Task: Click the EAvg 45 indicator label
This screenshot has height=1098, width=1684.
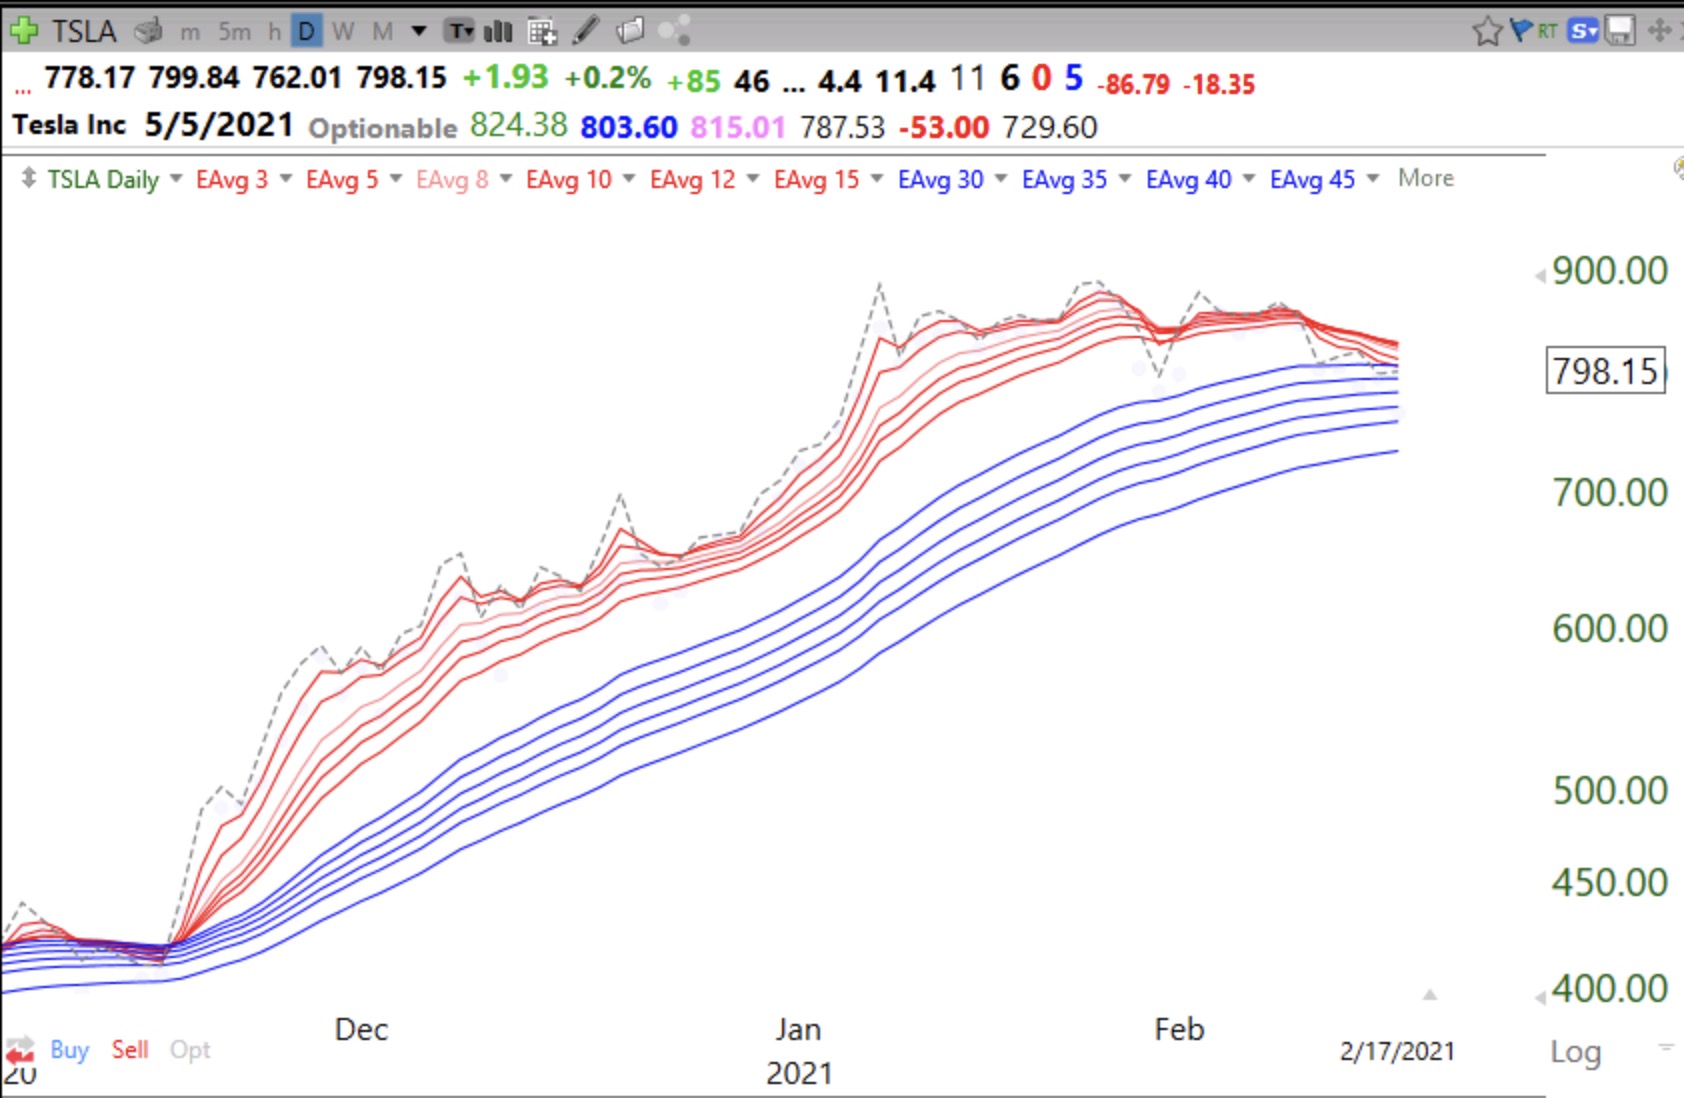Action: (1312, 179)
